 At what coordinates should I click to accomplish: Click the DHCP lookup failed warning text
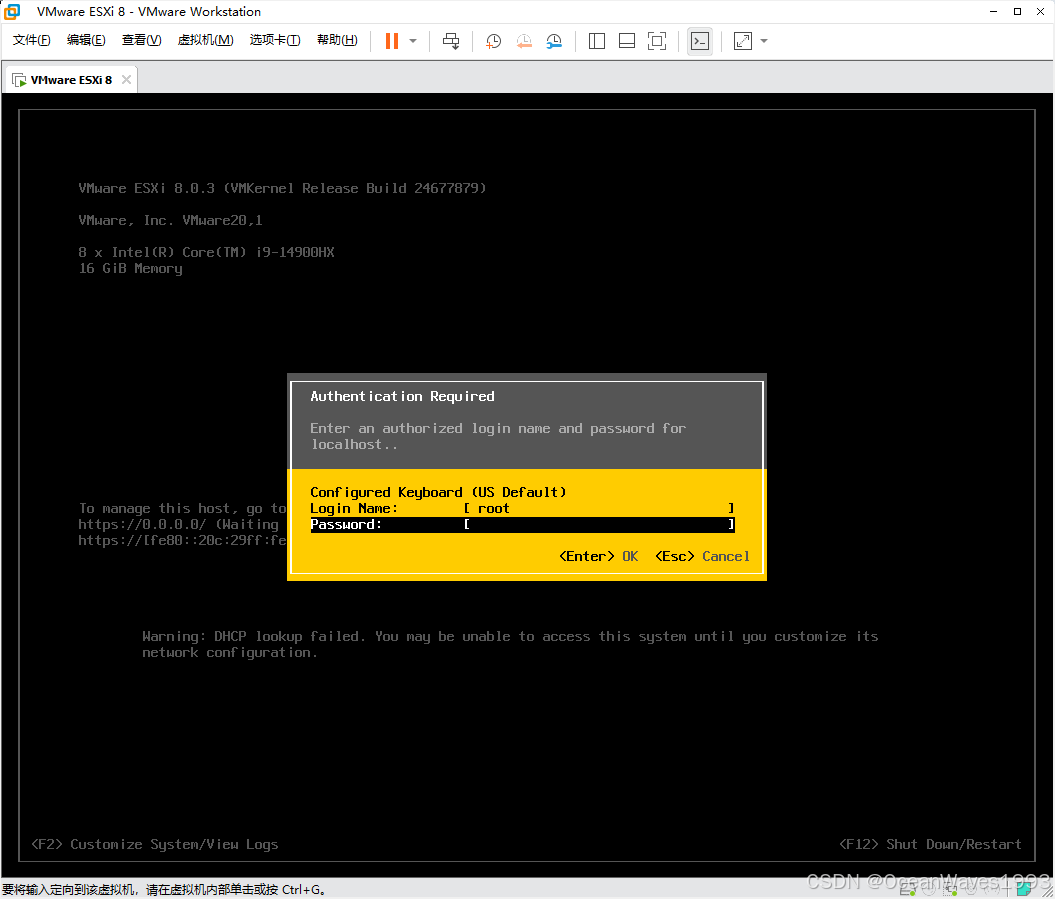click(x=510, y=644)
